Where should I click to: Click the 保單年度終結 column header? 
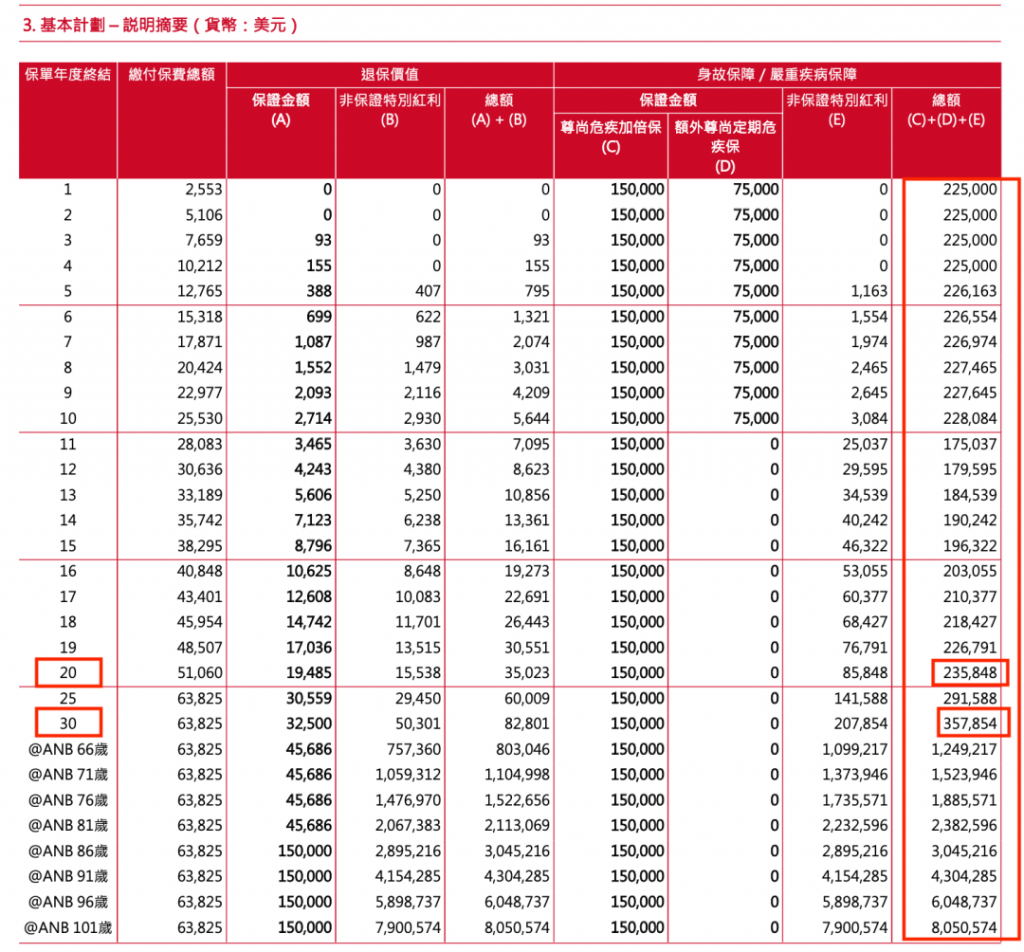click(x=68, y=74)
